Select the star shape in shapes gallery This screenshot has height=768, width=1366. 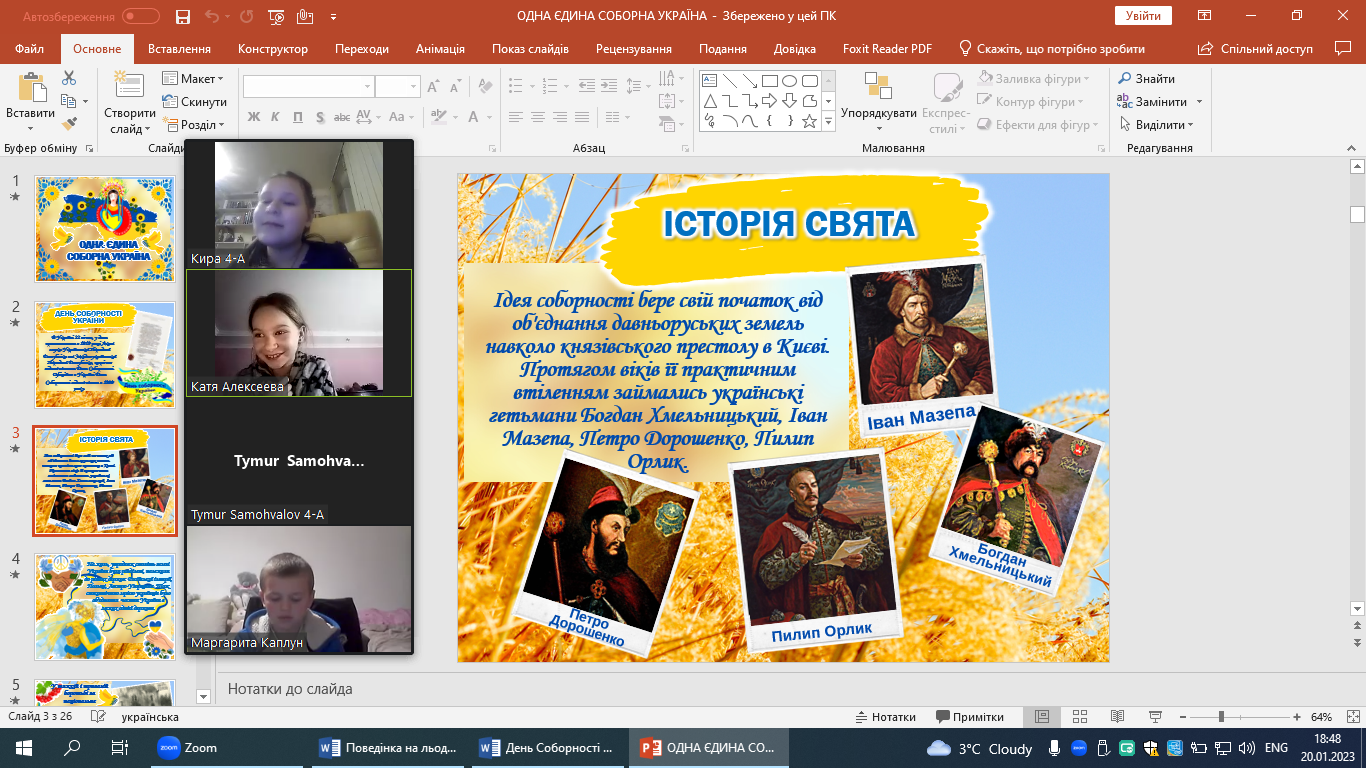(809, 121)
